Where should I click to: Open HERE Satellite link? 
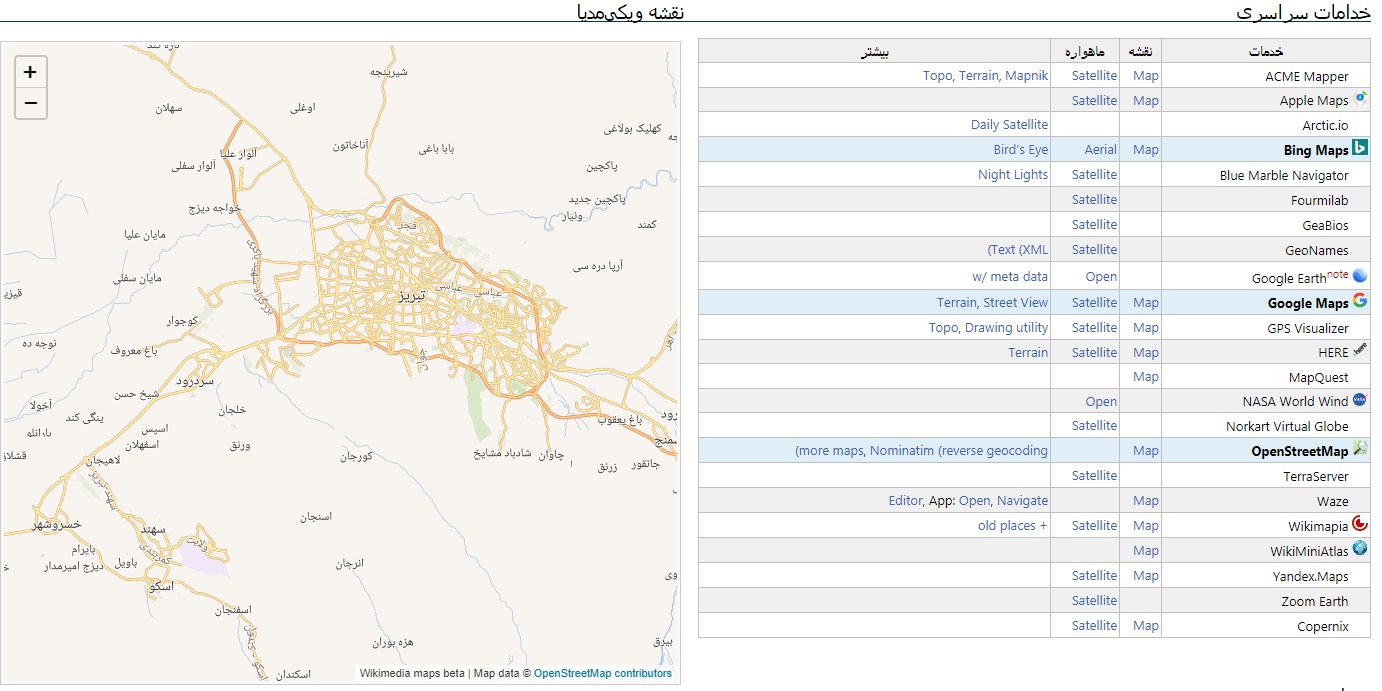pos(1094,353)
